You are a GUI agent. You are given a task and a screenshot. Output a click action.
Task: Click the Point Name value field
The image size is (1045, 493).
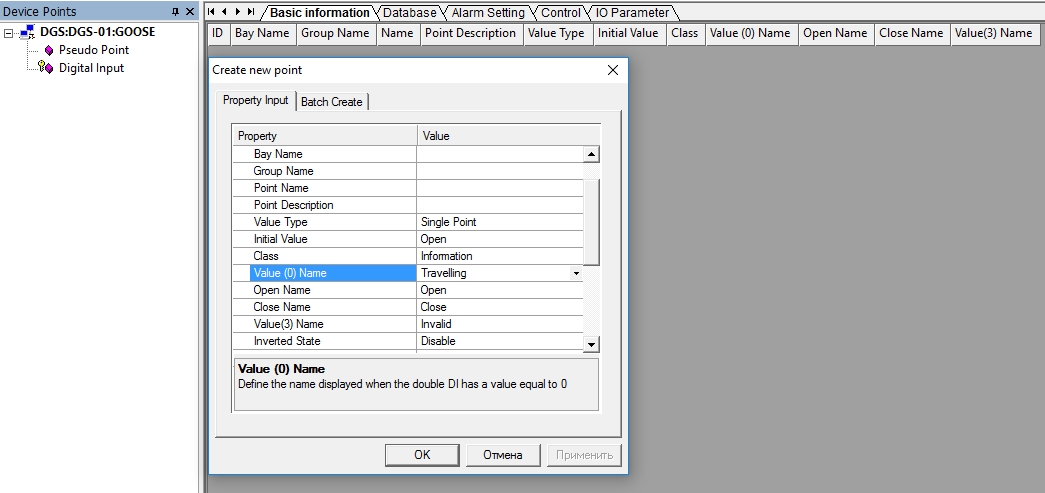tap(500, 188)
